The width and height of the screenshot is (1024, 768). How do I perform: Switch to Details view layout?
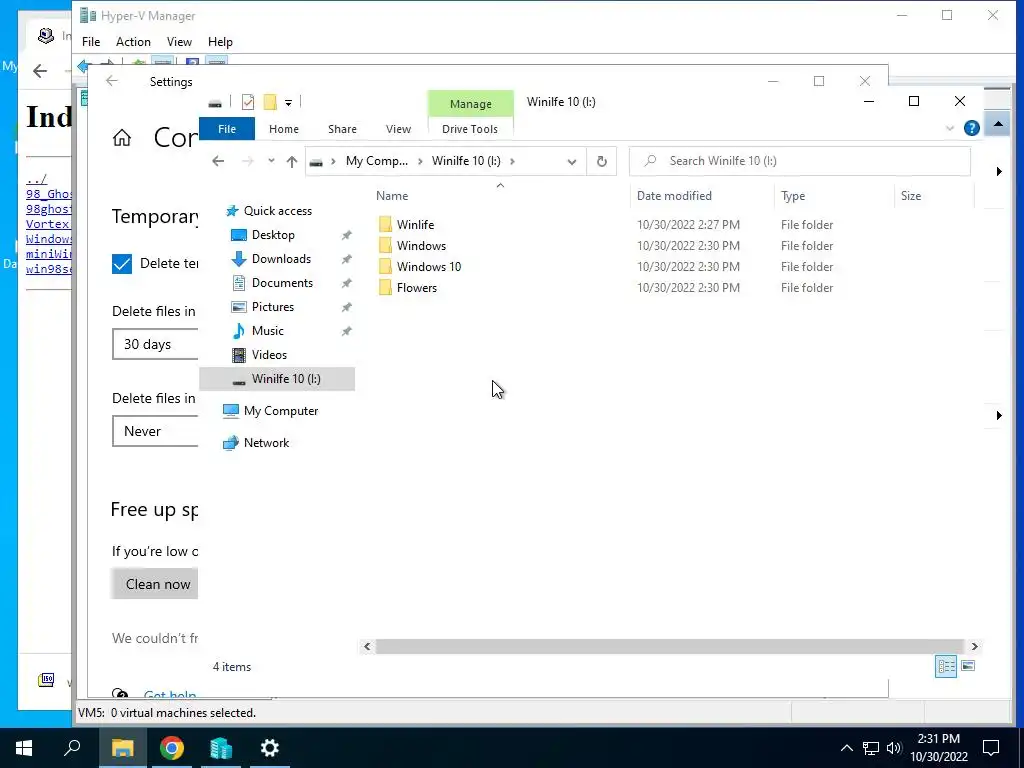(946, 666)
